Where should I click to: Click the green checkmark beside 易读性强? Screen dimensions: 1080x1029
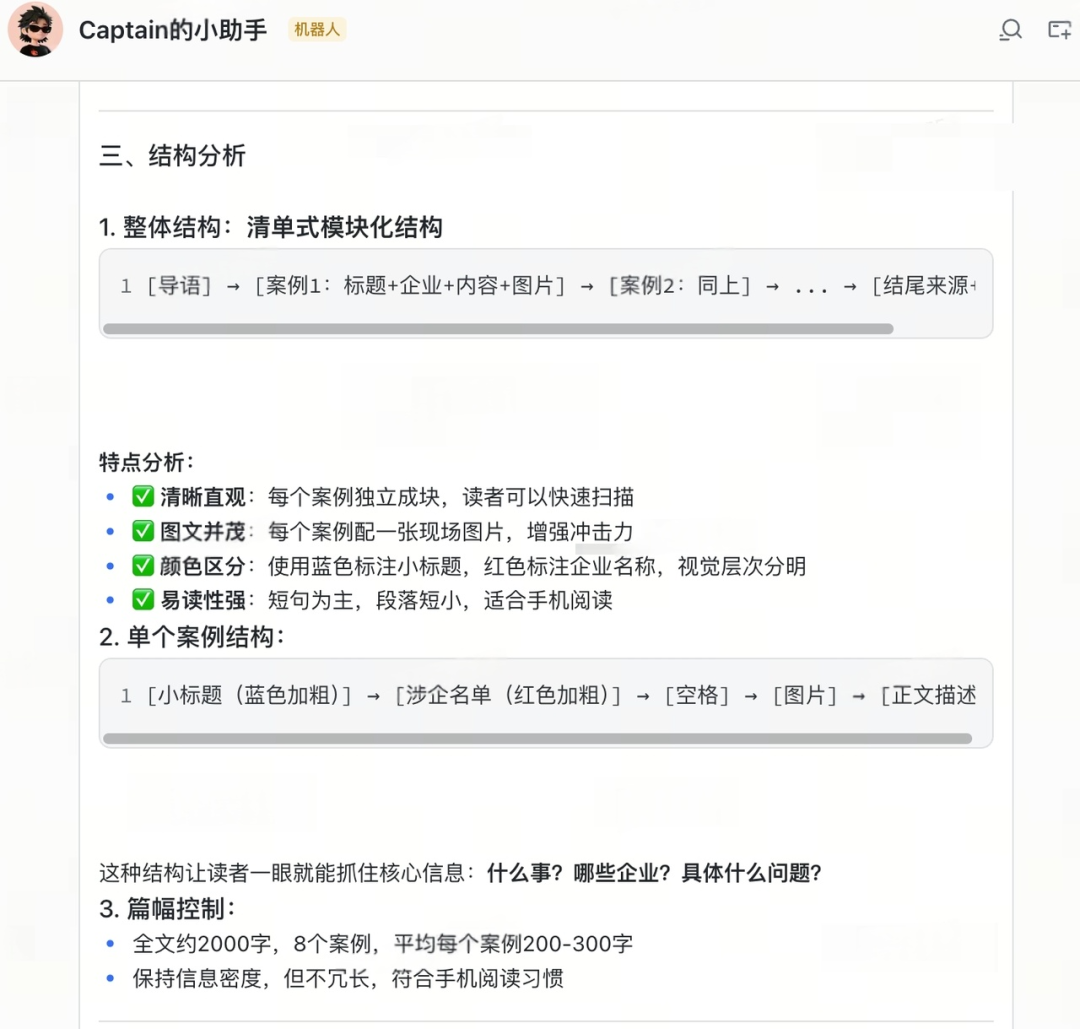143,600
